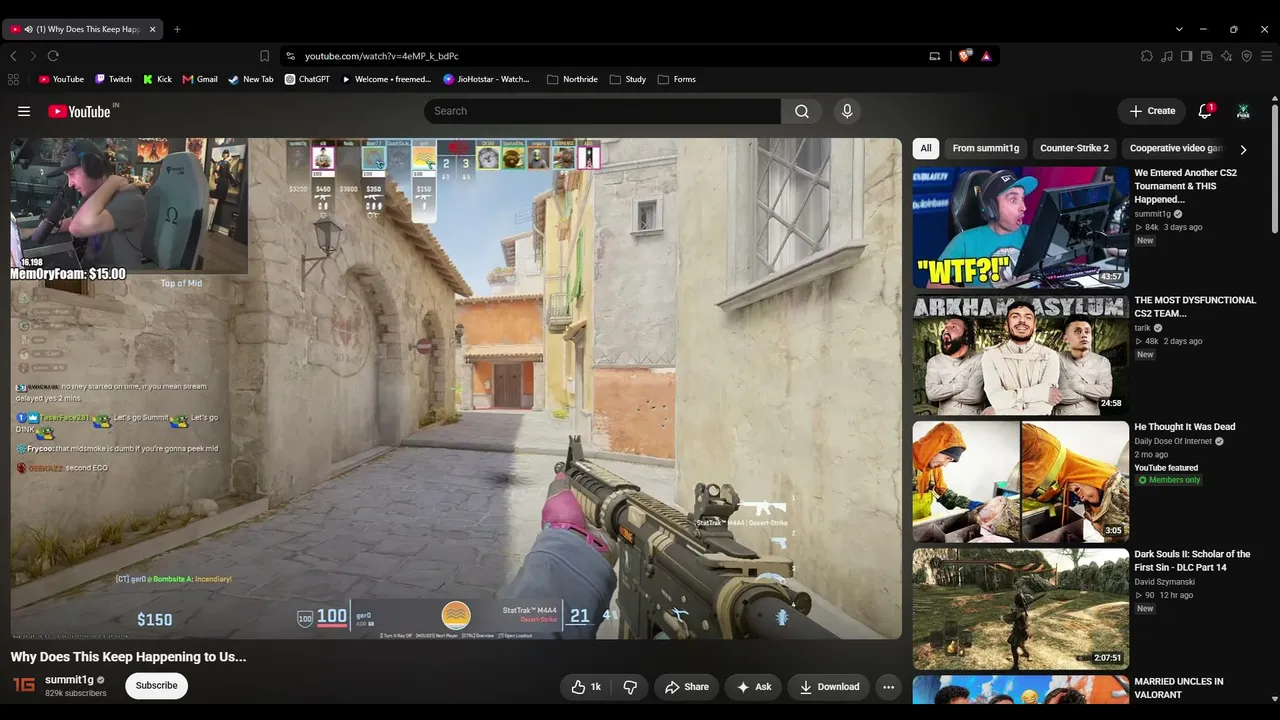Open the tab search dropdown arrow
This screenshot has width=1280, height=720.
1179,29
